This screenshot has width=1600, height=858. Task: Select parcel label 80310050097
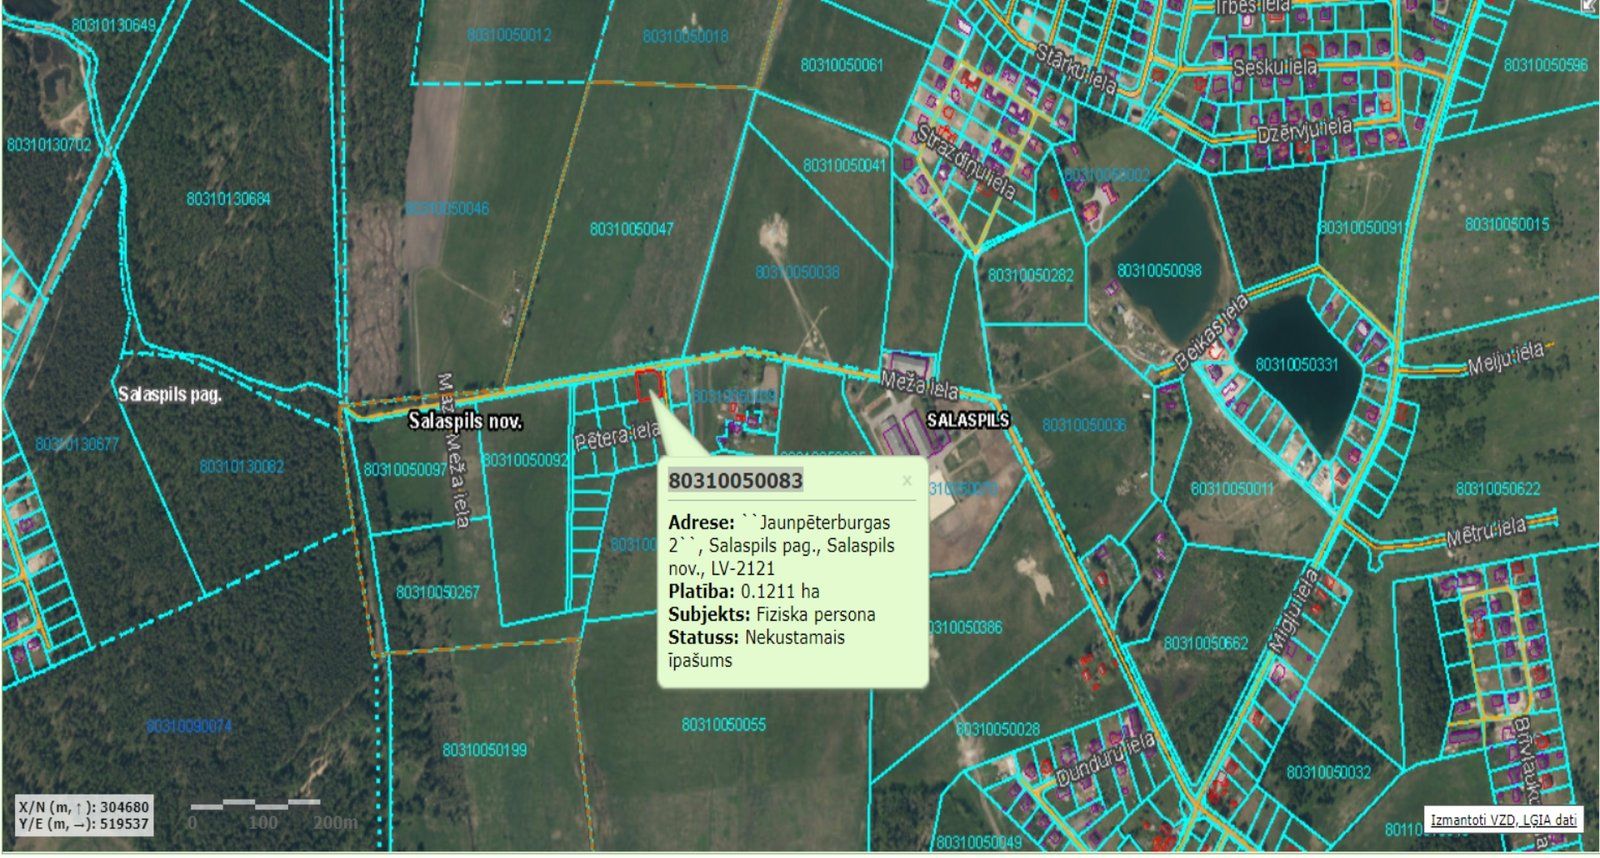[x=405, y=469]
